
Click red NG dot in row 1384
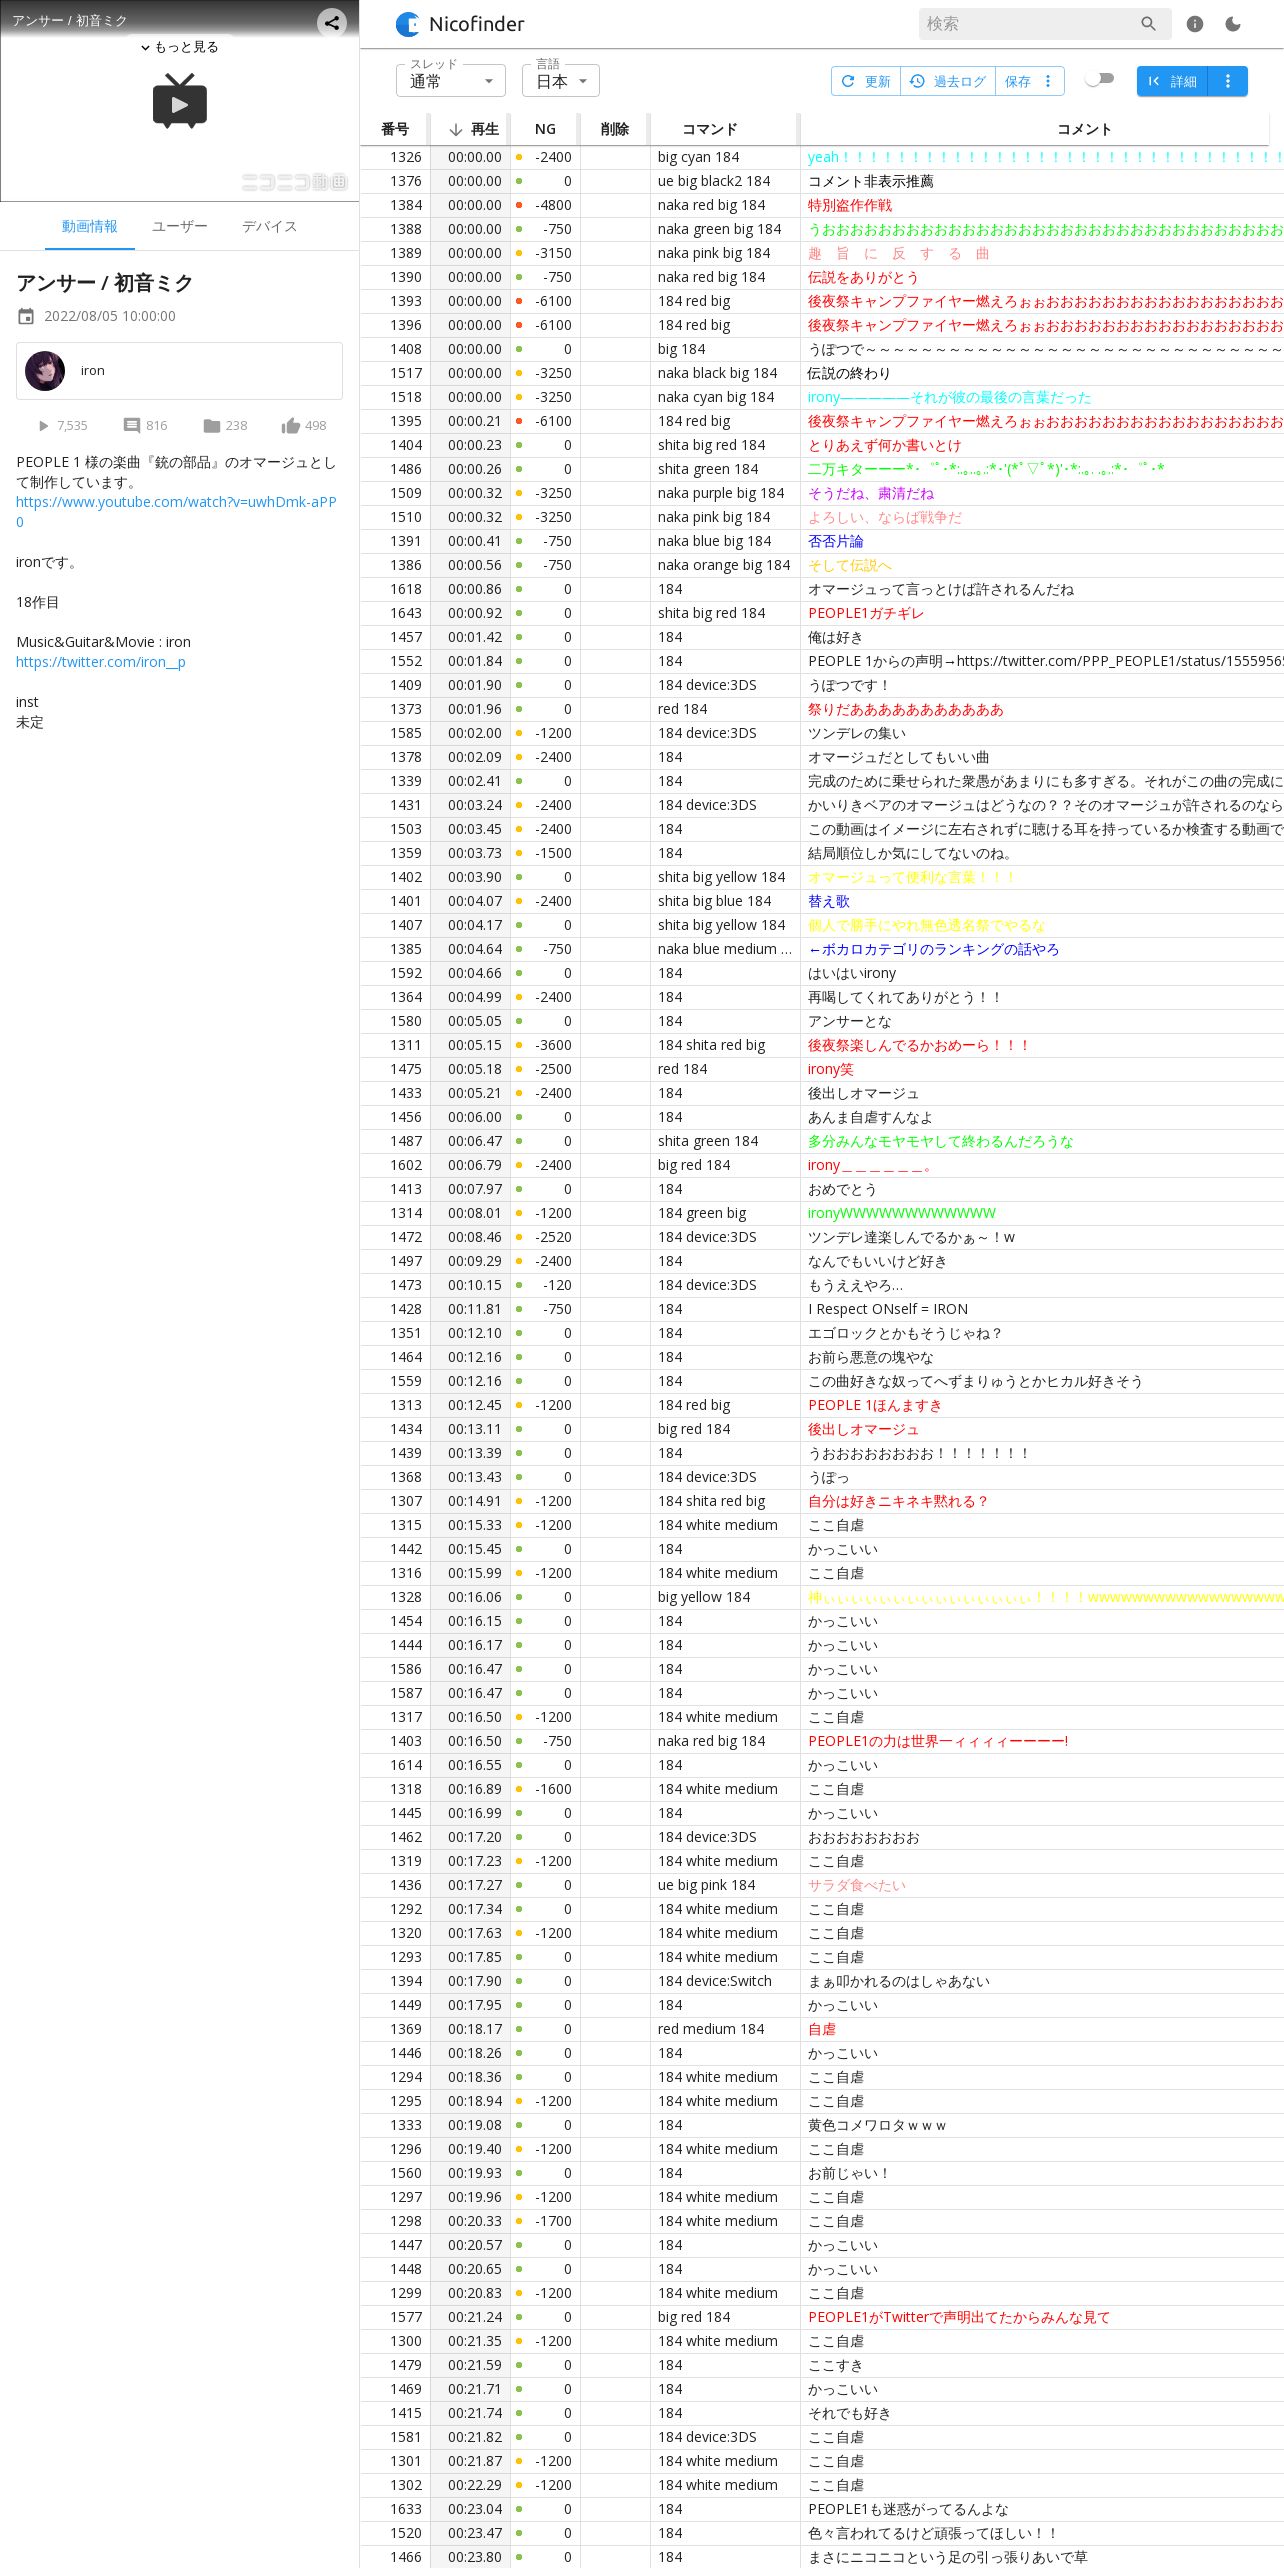point(519,205)
